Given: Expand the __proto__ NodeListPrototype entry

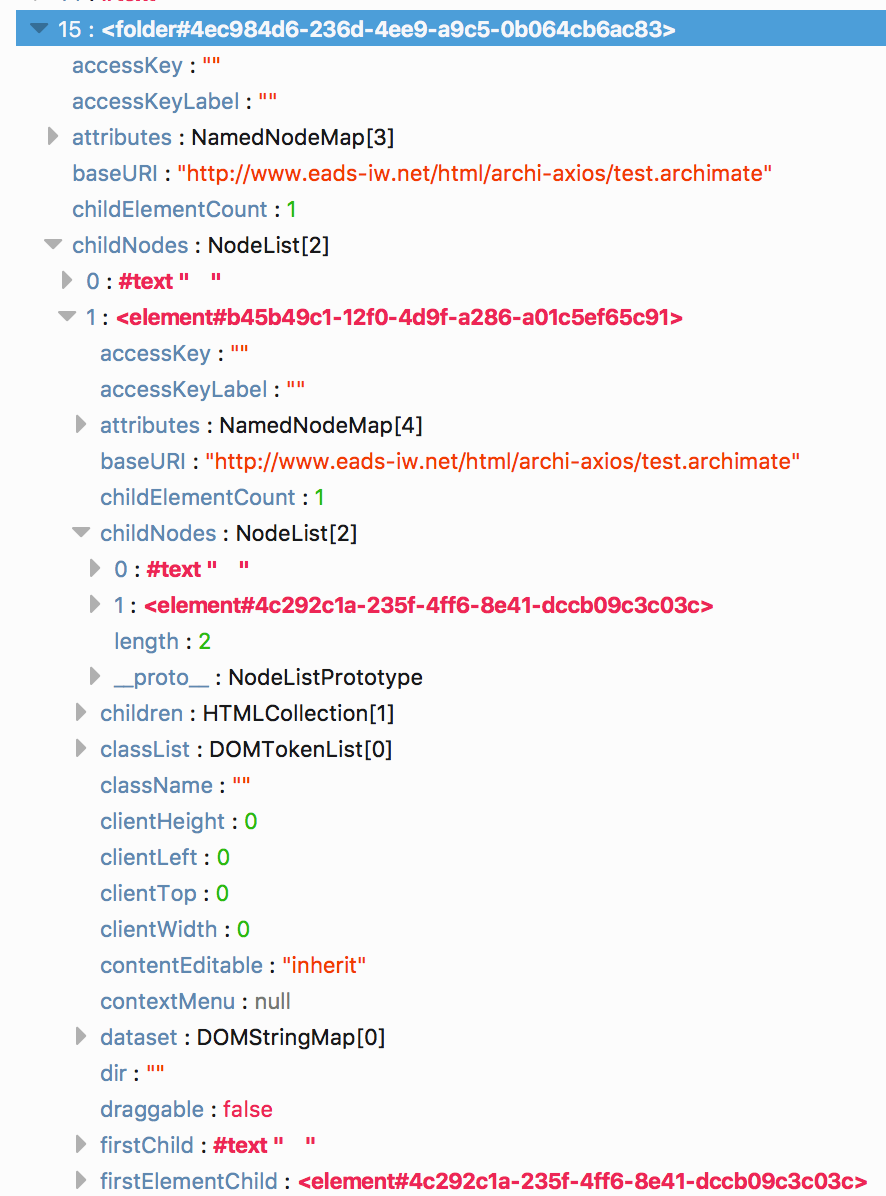Looking at the screenshot, I should pos(94,677).
